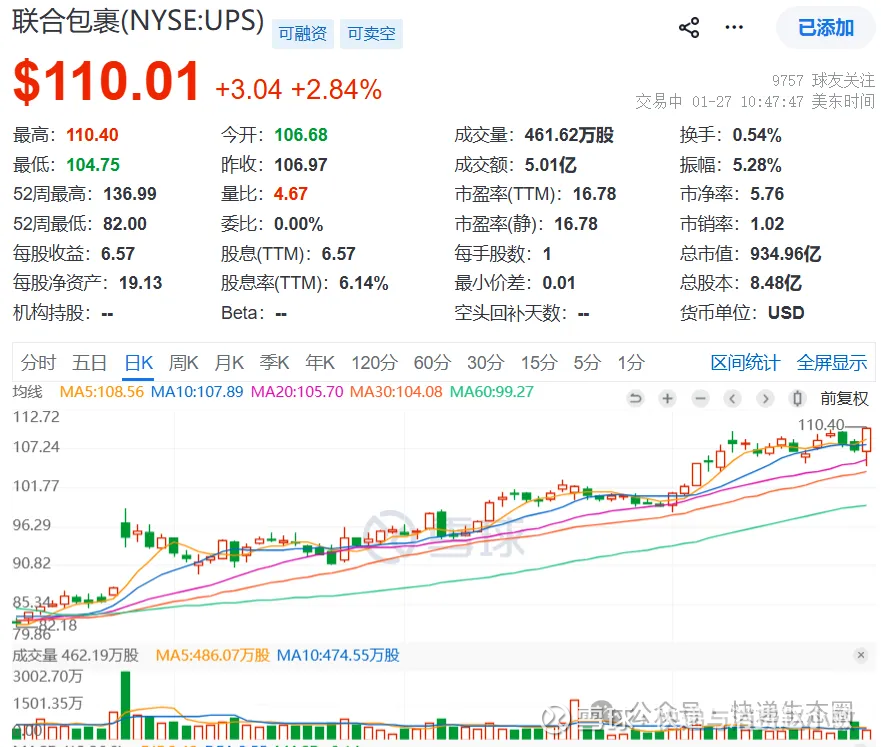The height and width of the screenshot is (747, 881).
Task: Switch to the 30分 chart tab
Action: pyautogui.click(x=485, y=363)
